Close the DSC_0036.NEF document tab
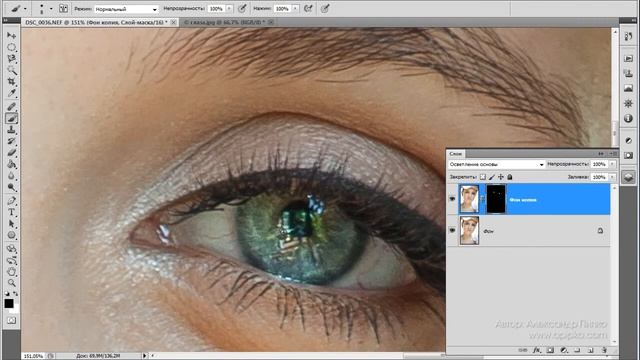The width and height of the screenshot is (640, 360). pos(173,22)
